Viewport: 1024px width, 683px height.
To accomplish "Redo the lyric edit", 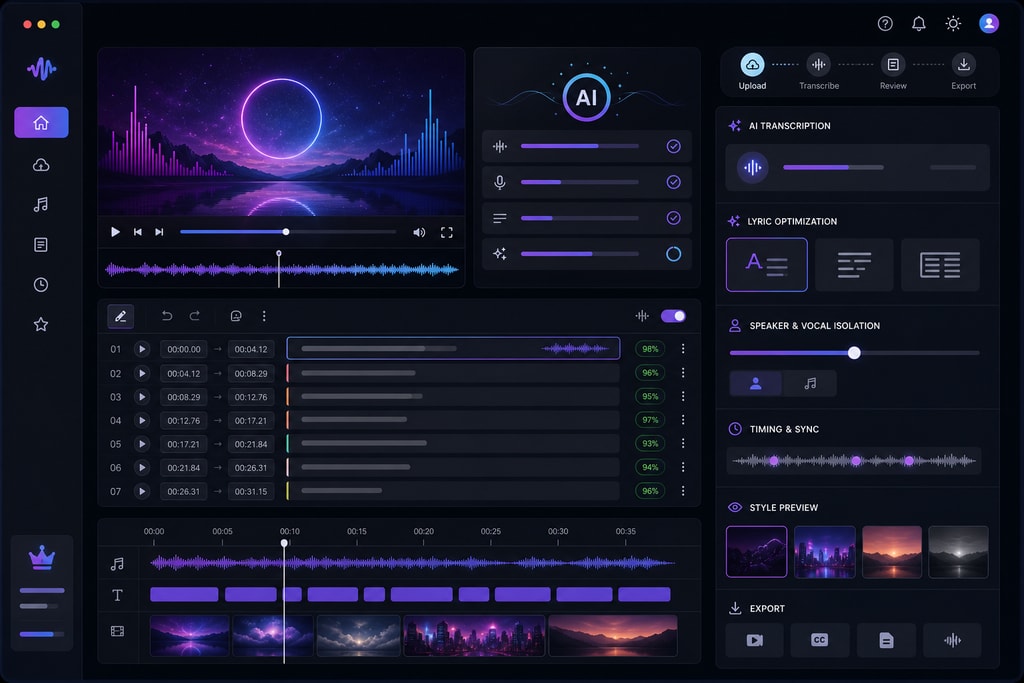I will point(195,316).
